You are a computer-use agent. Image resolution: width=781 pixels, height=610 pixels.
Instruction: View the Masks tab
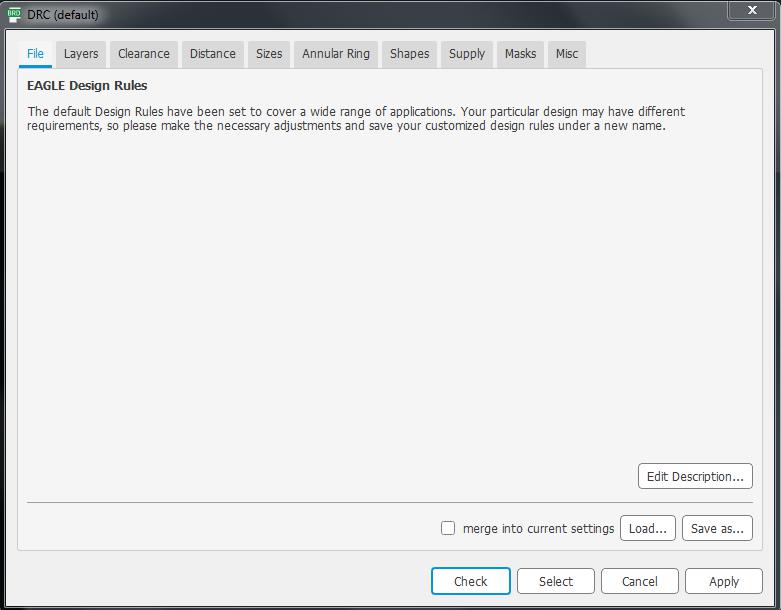click(x=521, y=54)
